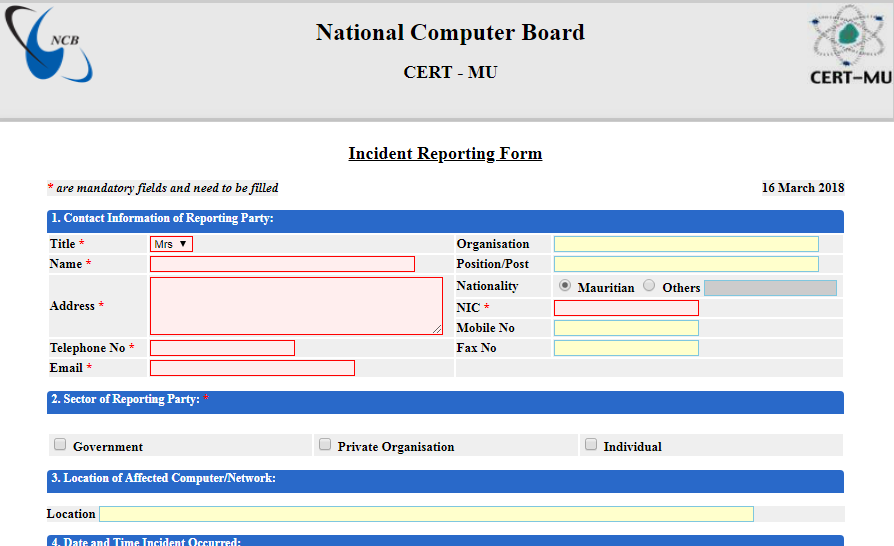Enable the Individual sector checkbox
The height and width of the screenshot is (546, 894).
591,445
